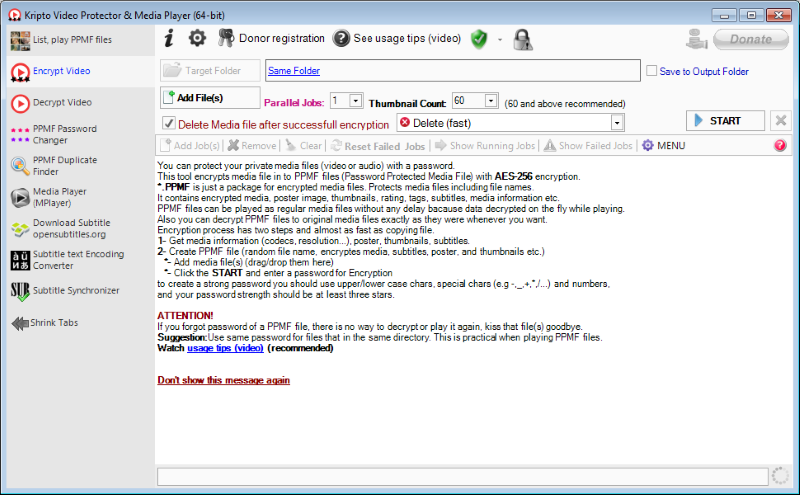This screenshot has width=800, height=495.
Task: Switch to the Decrypt Video tab
Action: pyautogui.click(x=80, y=103)
